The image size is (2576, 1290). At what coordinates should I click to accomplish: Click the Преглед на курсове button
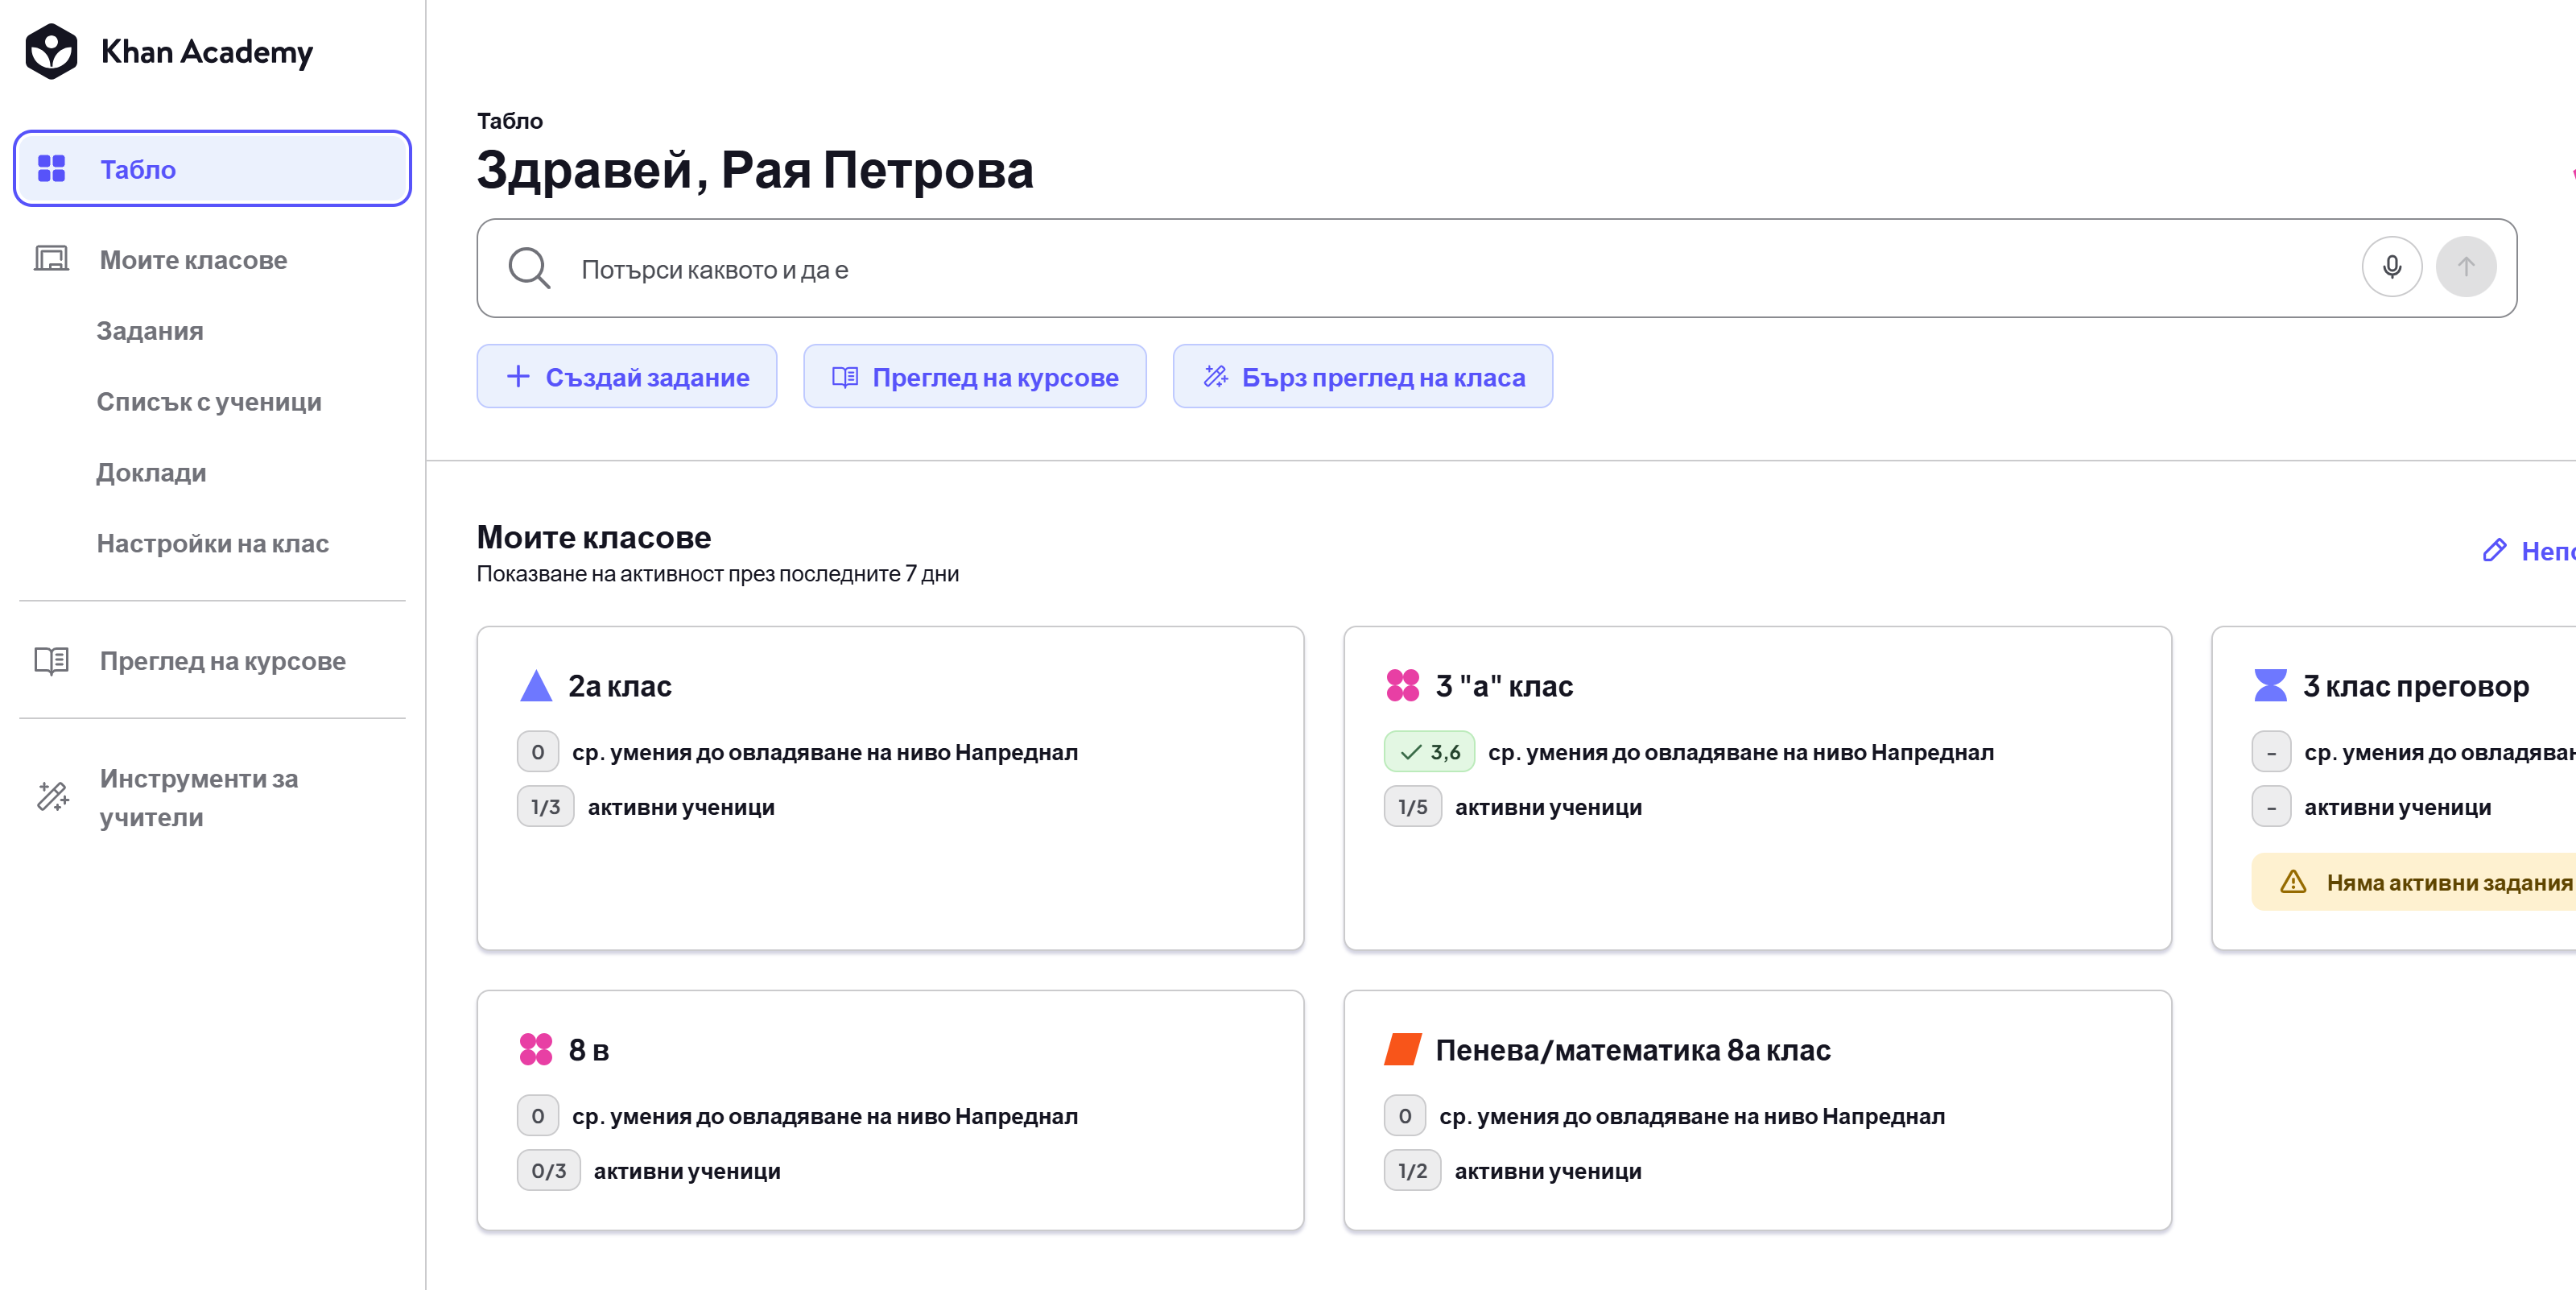coord(974,376)
